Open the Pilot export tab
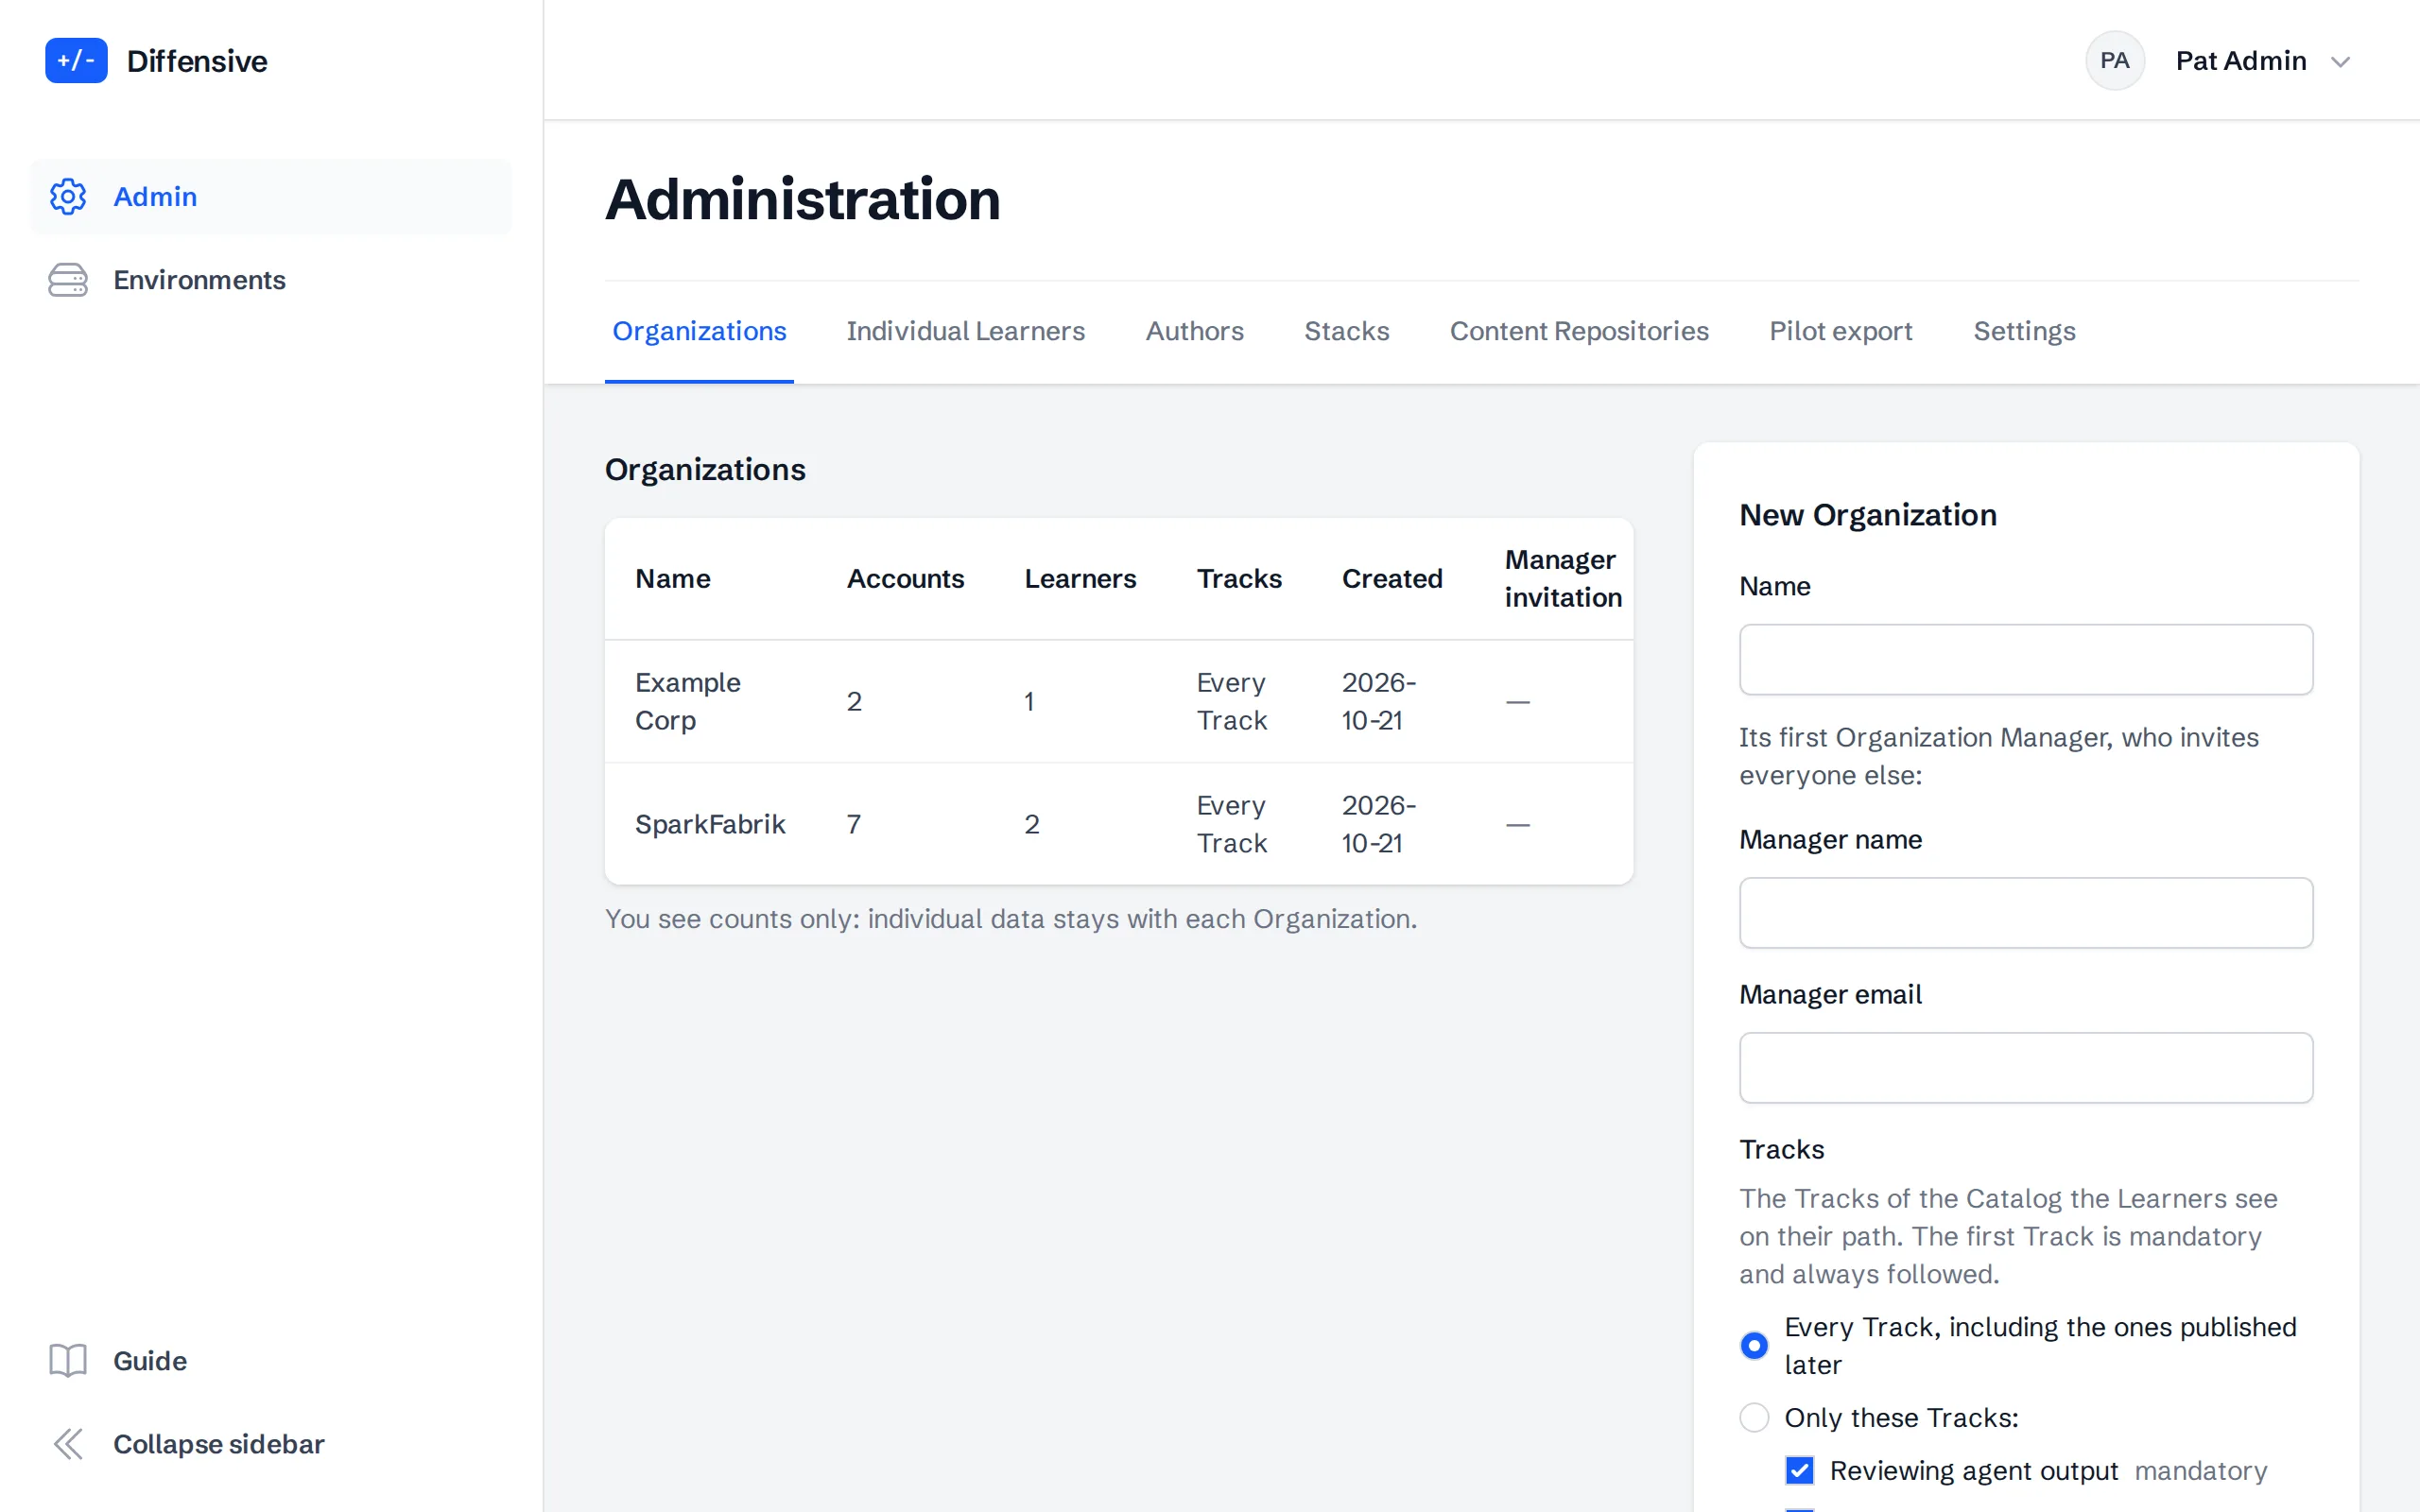2420x1512 pixels. tap(1840, 331)
